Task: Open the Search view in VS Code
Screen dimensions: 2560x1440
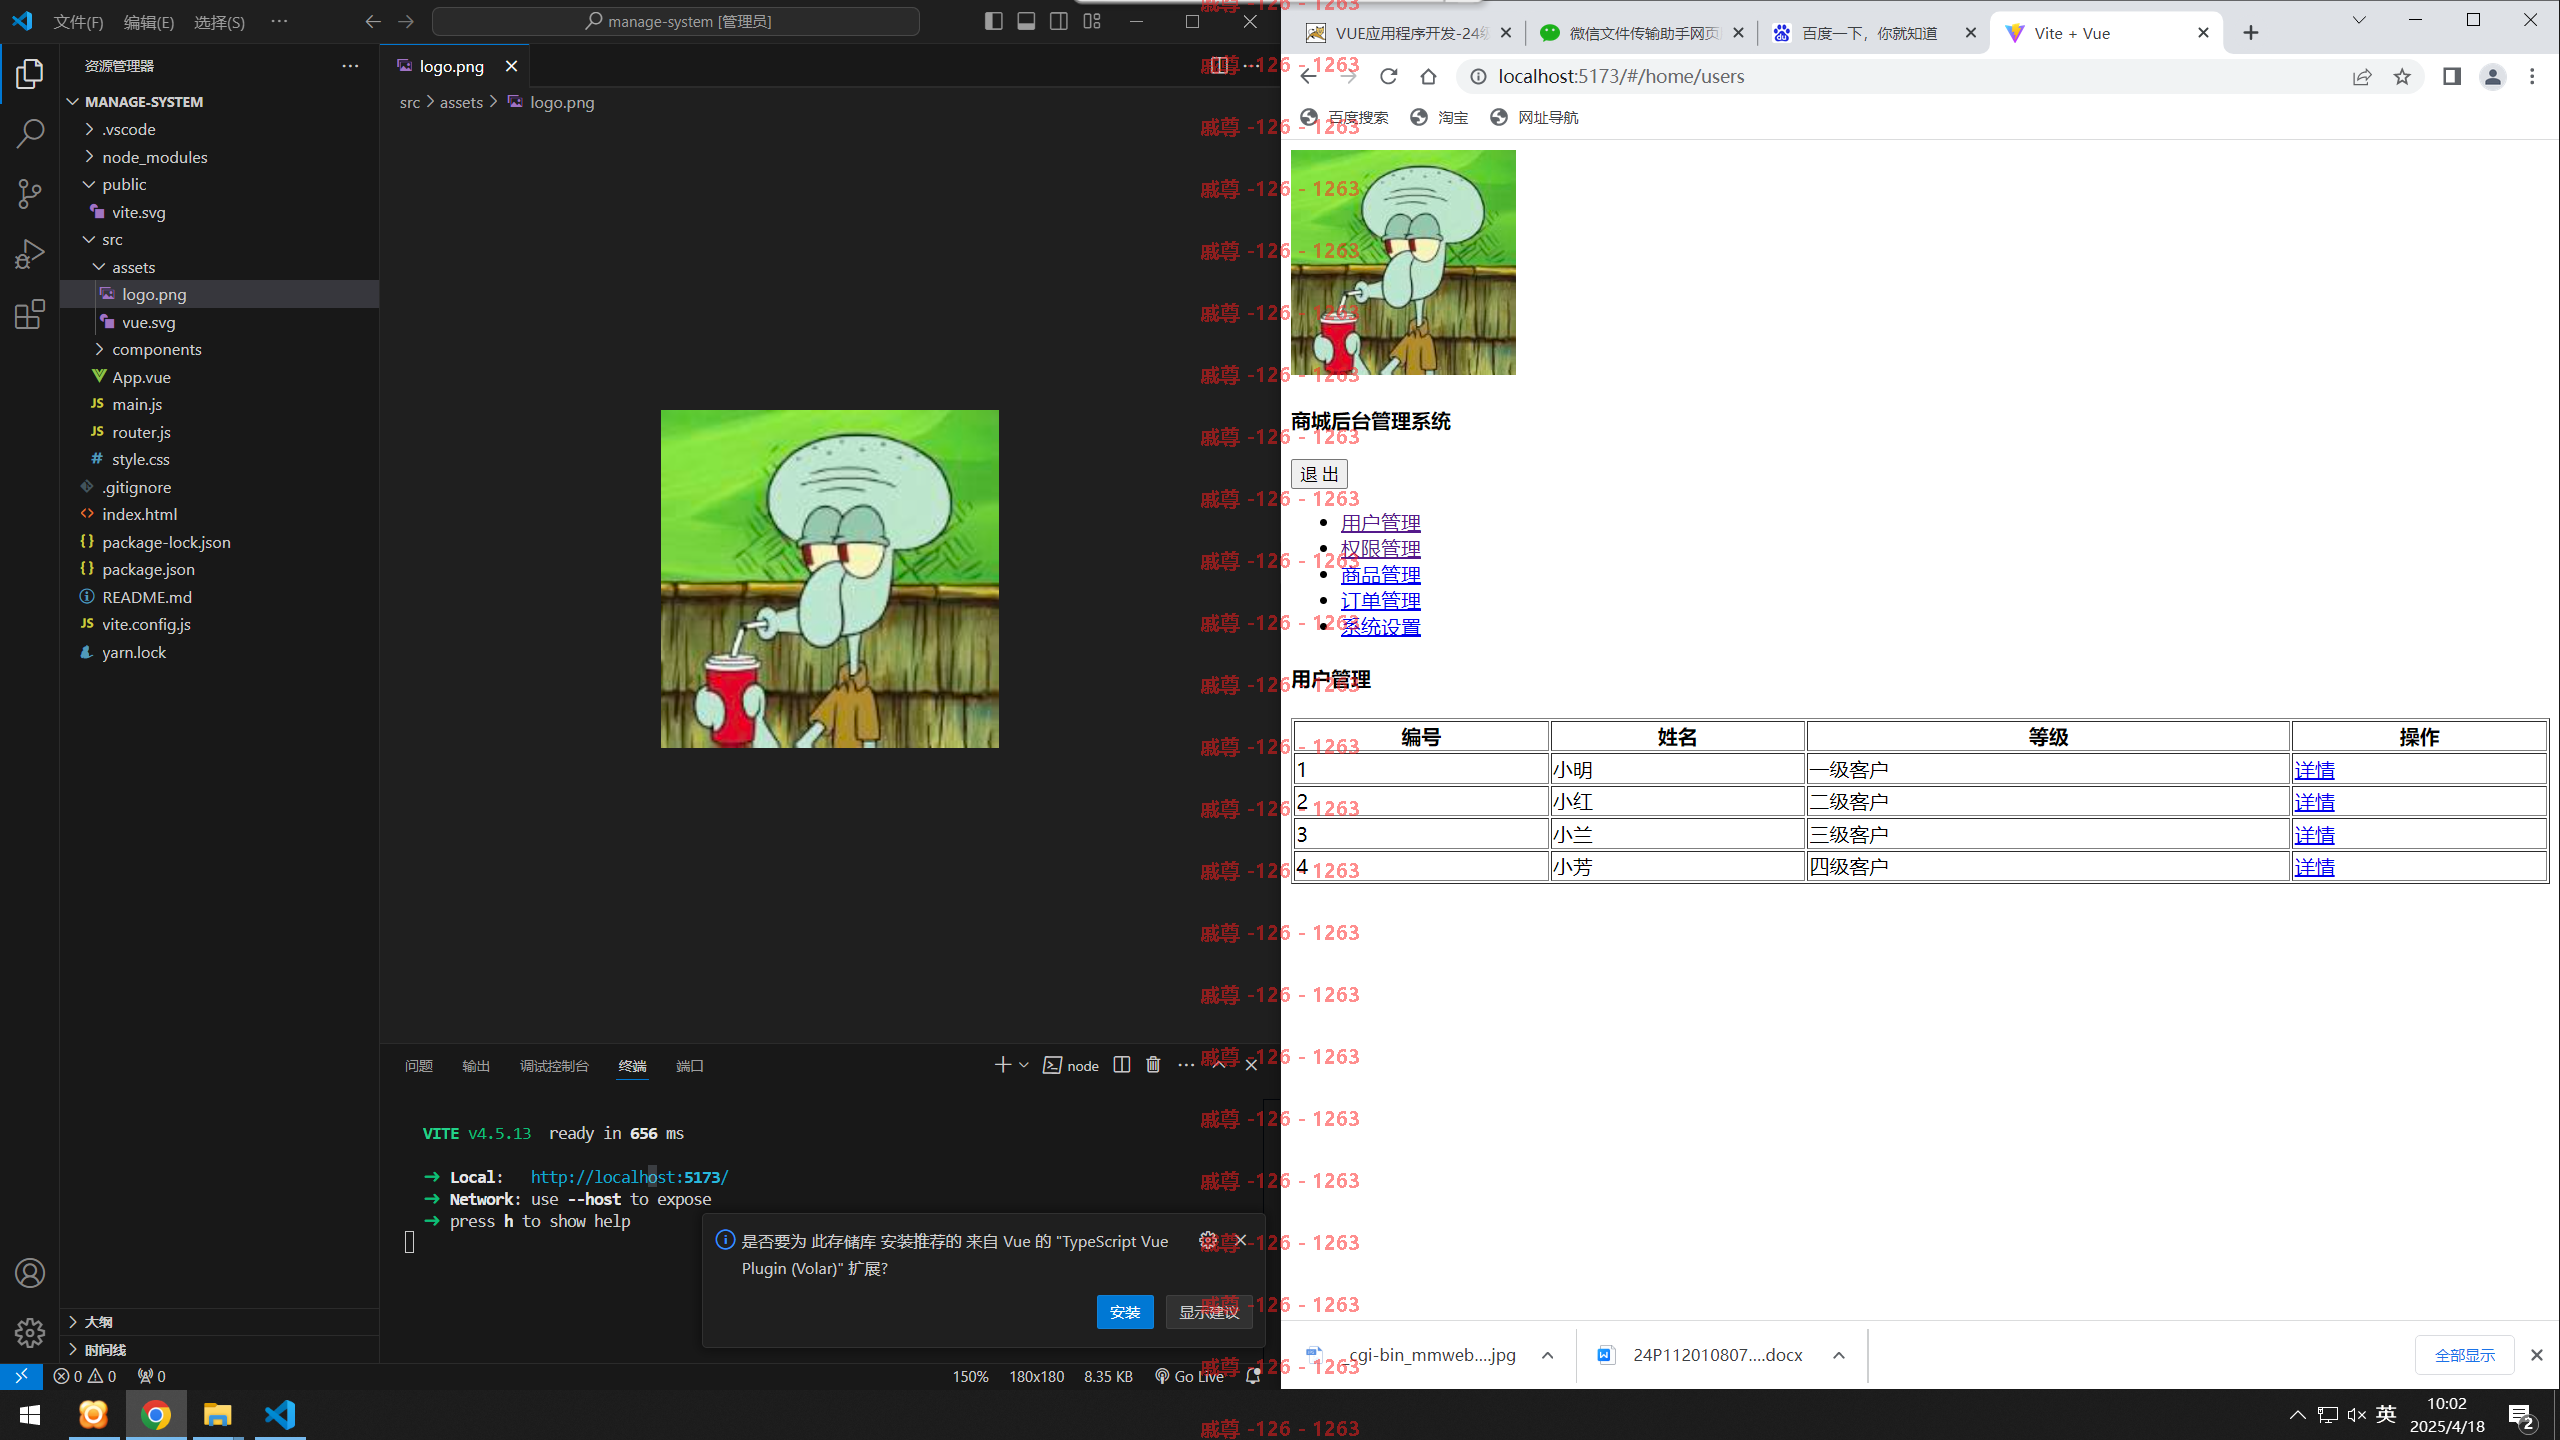Action: click(30, 133)
